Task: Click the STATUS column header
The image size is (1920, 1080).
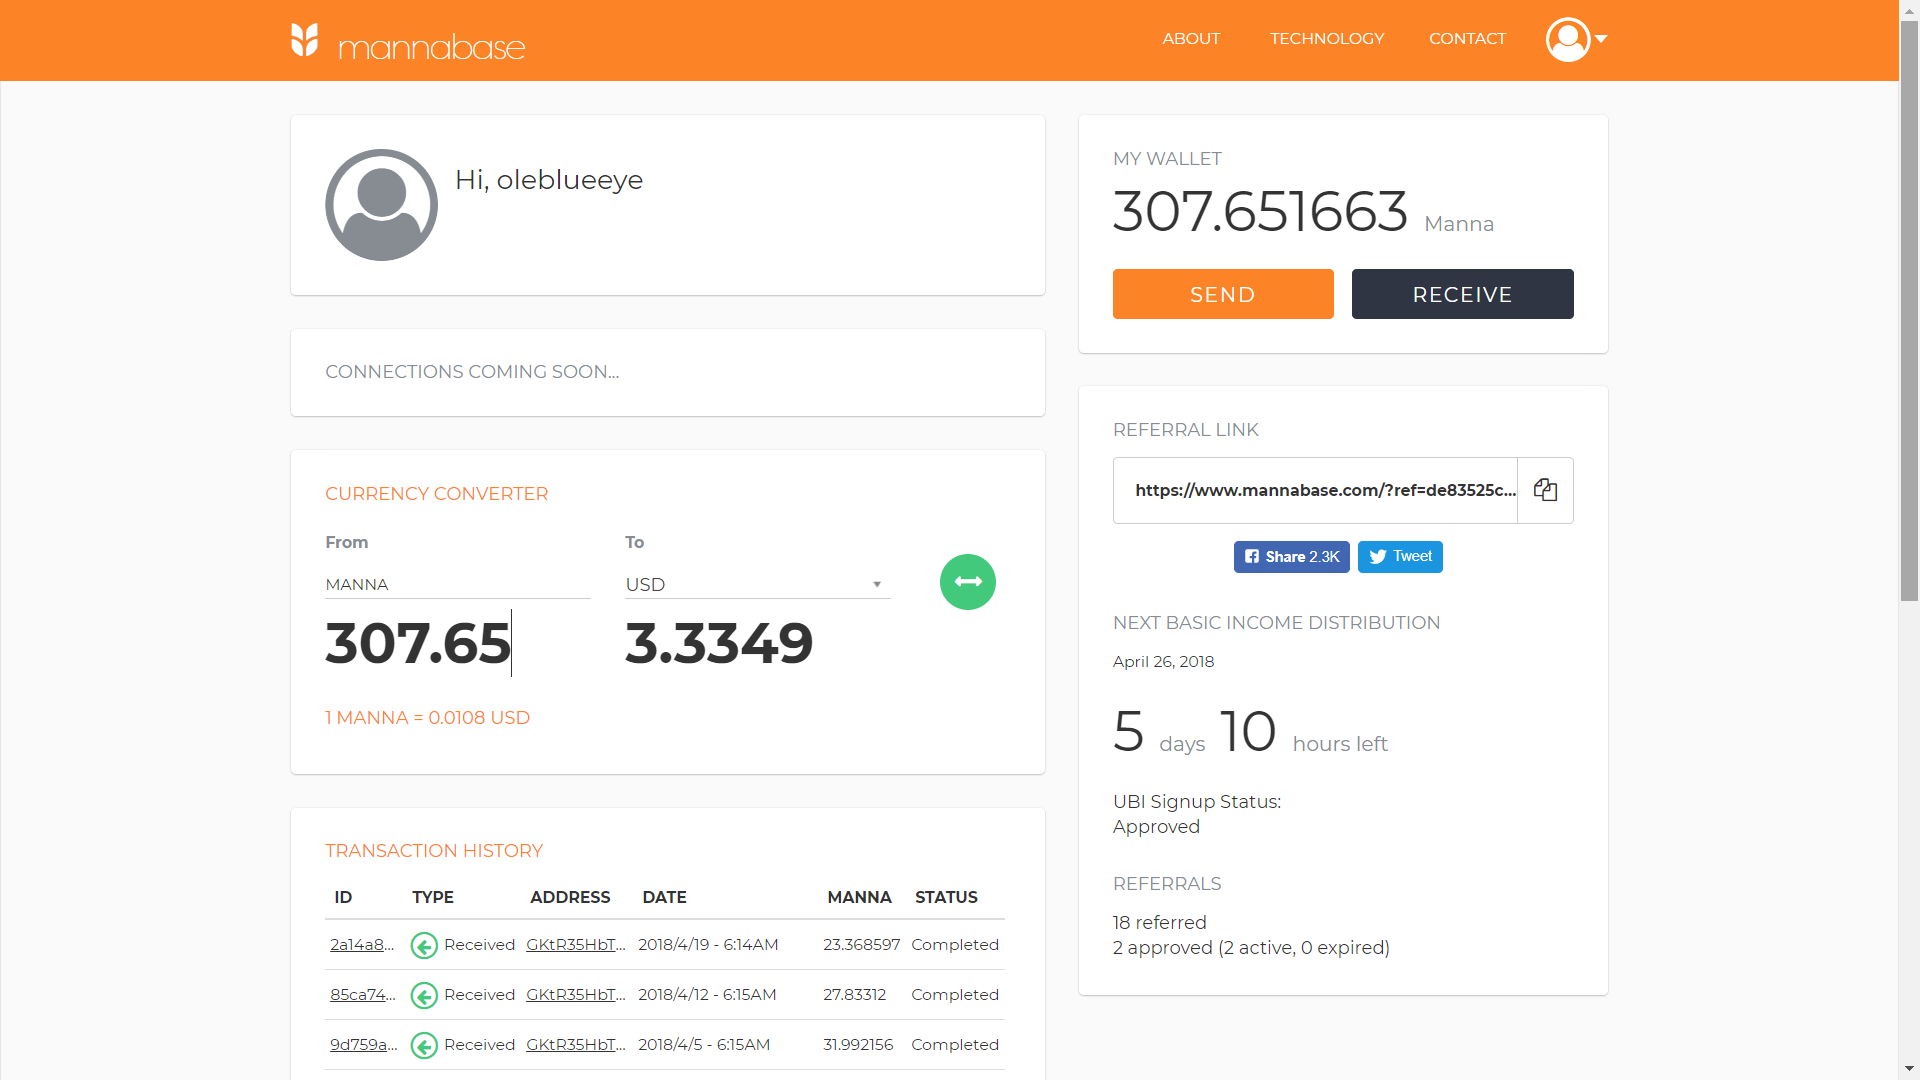Action: 946,897
